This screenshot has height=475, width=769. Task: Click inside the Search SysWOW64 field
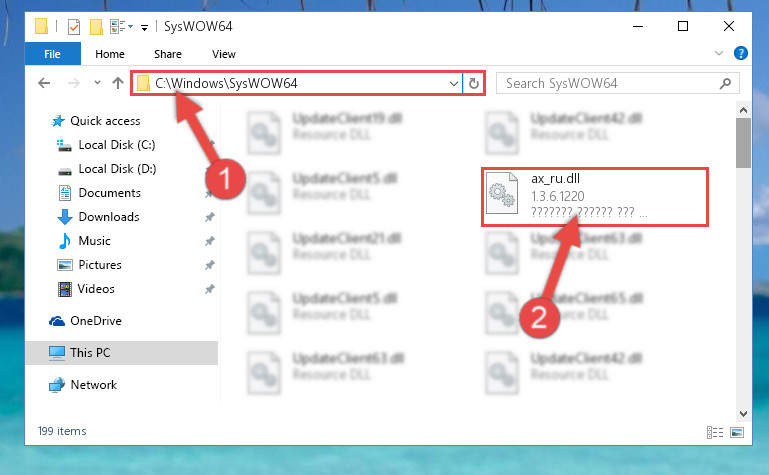coord(608,83)
